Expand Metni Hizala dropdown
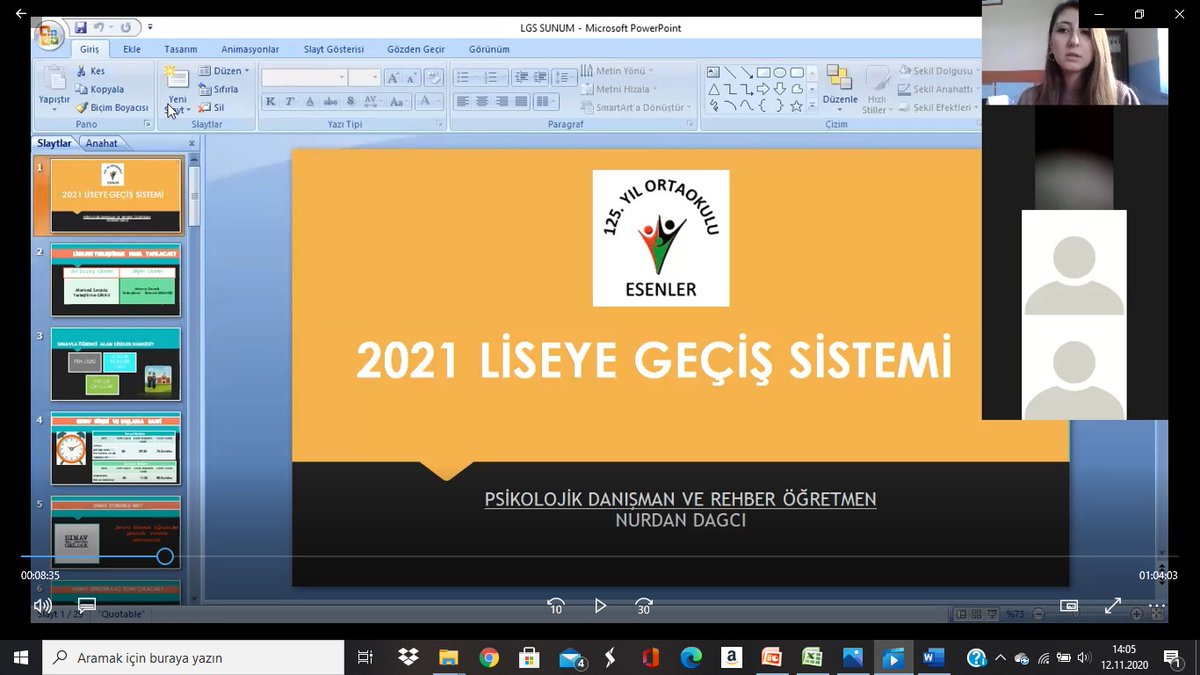Image resolution: width=1200 pixels, height=675 pixels. click(x=618, y=89)
